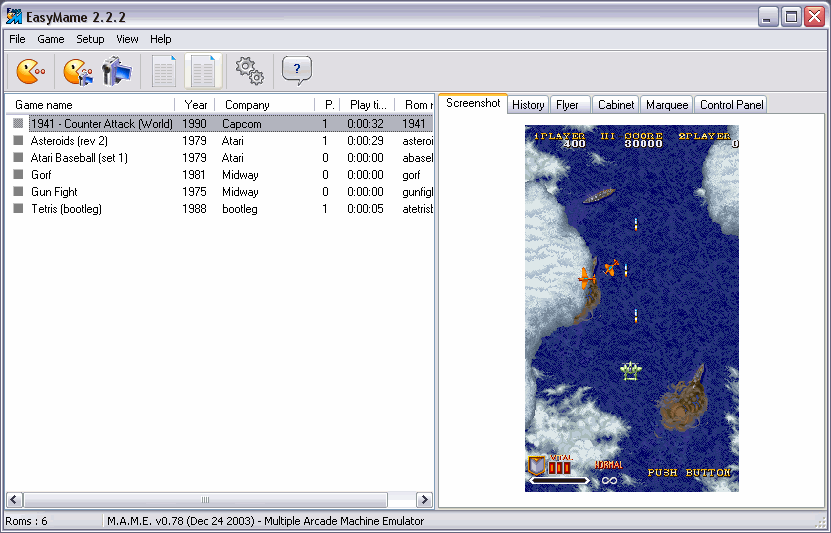The width and height of the screenshot is (831, 533).
Task: Sort by the Rom name column header
Action: click(414, 105)
